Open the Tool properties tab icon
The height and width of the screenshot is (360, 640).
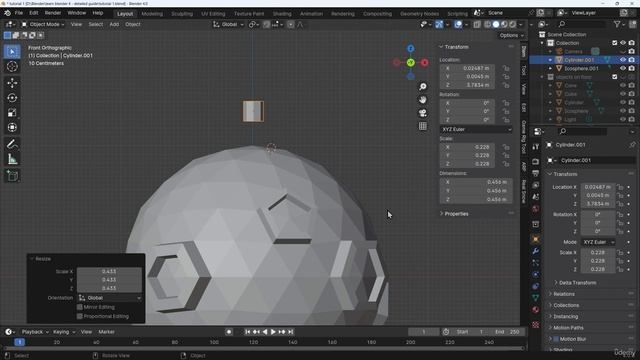pyautogui.click(x=536, y=147)
